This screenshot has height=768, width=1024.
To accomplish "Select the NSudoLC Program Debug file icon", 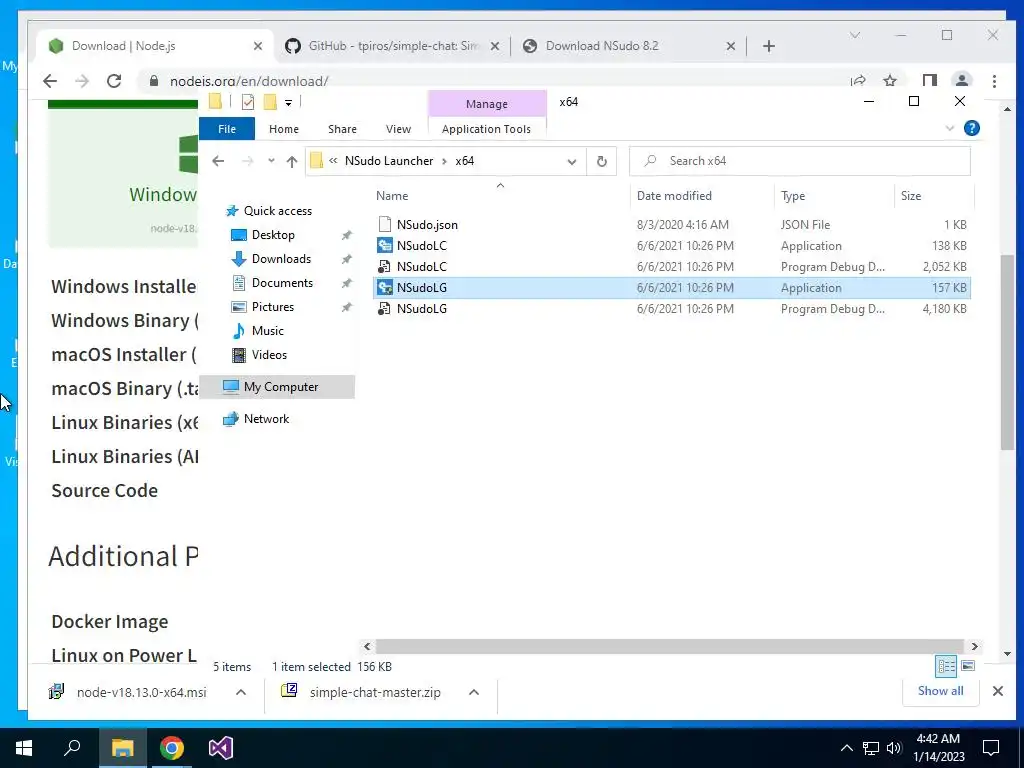I will click(385, 266).
